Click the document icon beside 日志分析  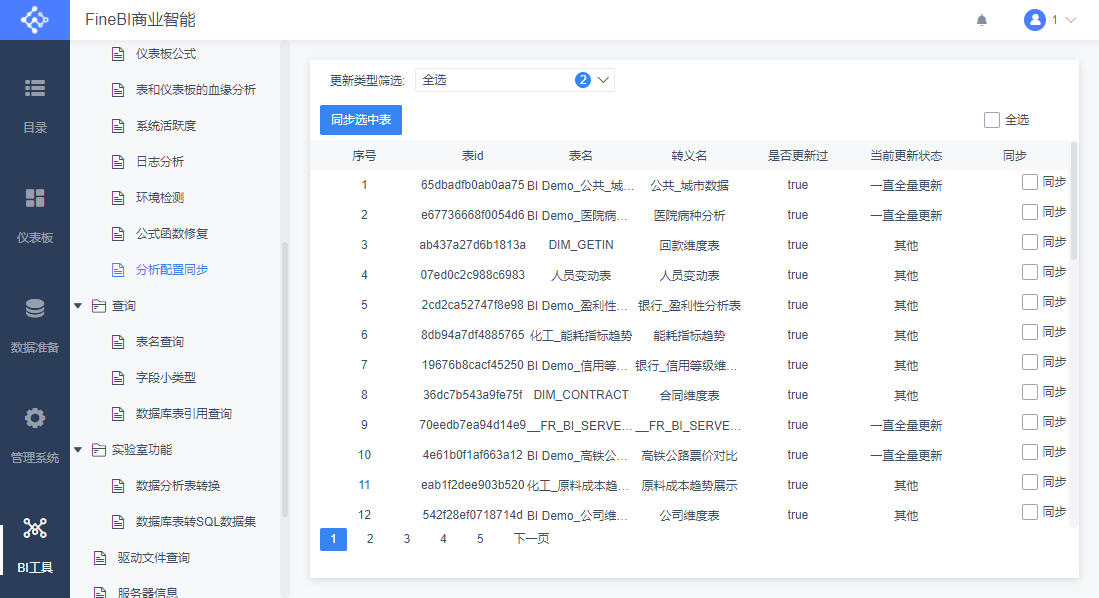coord(118,162)
